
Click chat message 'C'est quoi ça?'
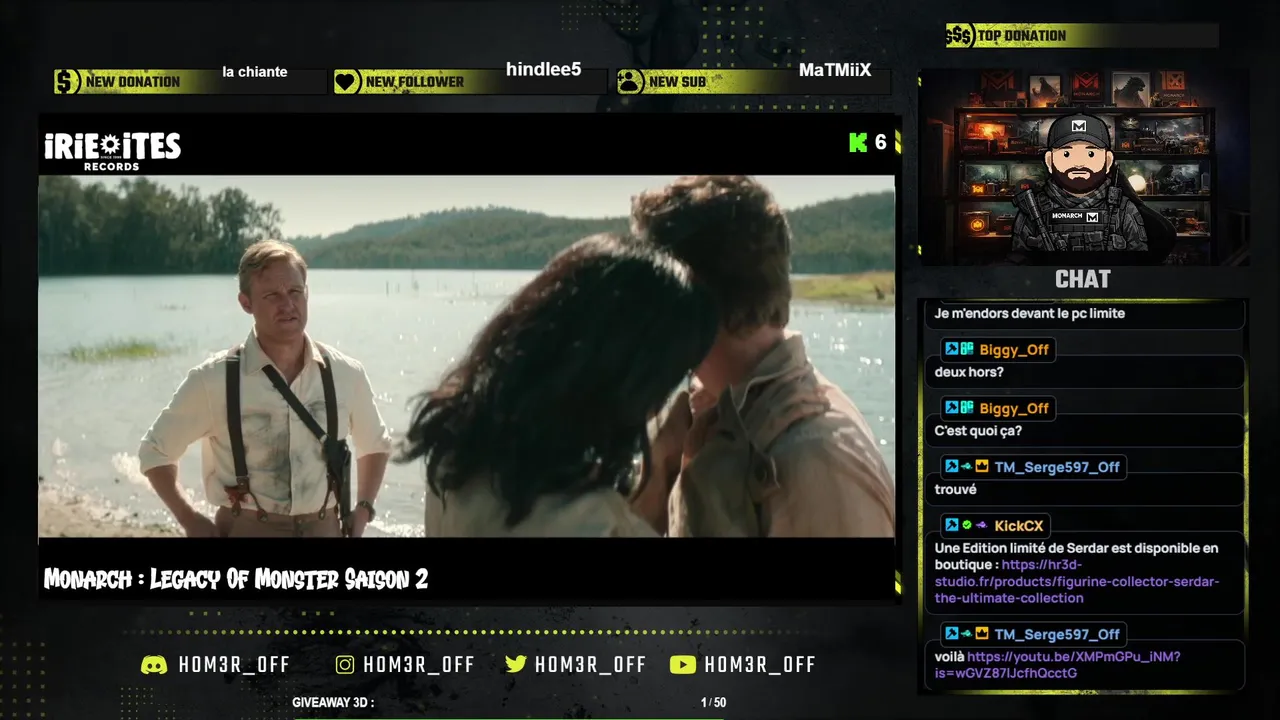pyautogui.click(x=978, y=431)
